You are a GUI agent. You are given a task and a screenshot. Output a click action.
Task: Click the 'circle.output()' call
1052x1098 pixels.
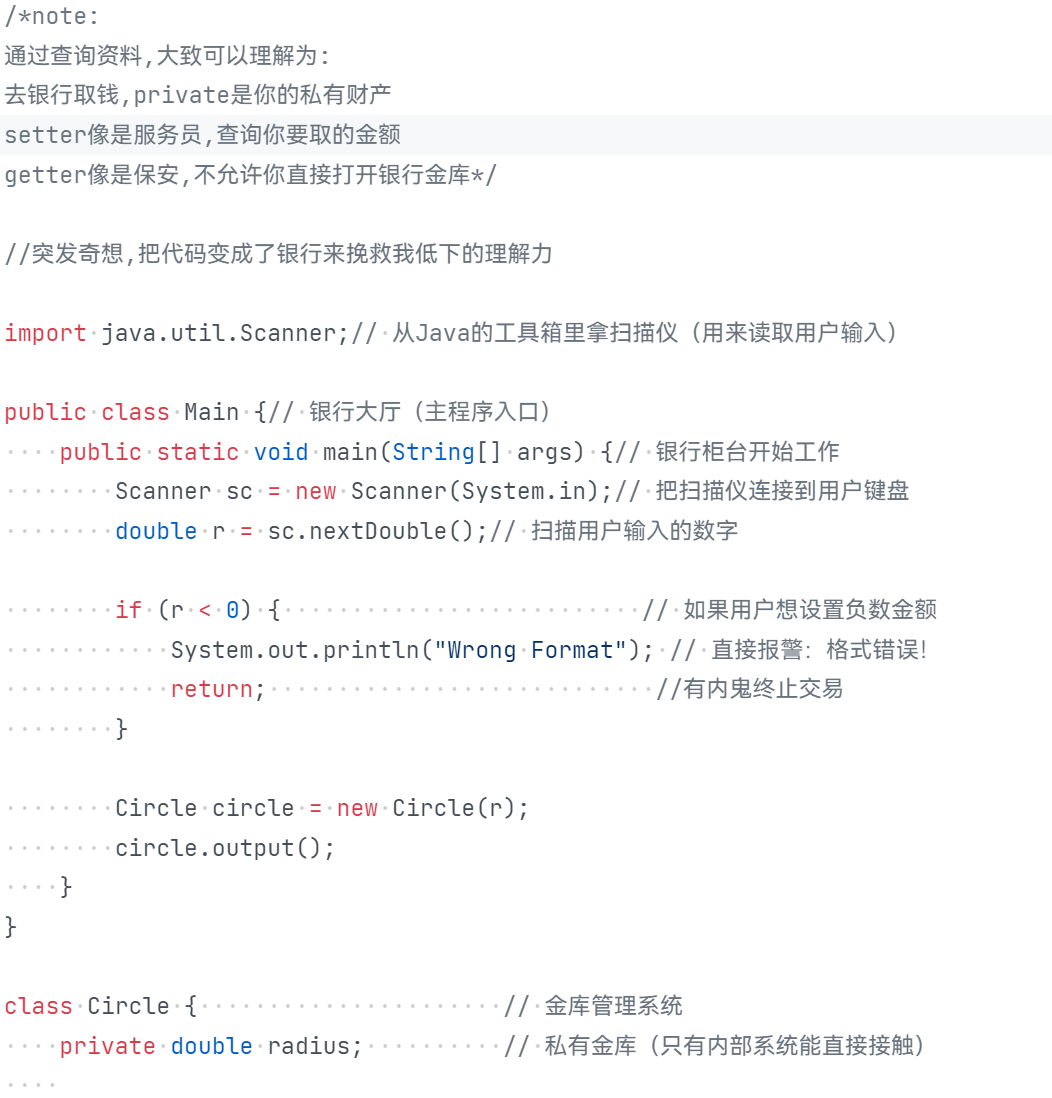click(x=218, y=848)
